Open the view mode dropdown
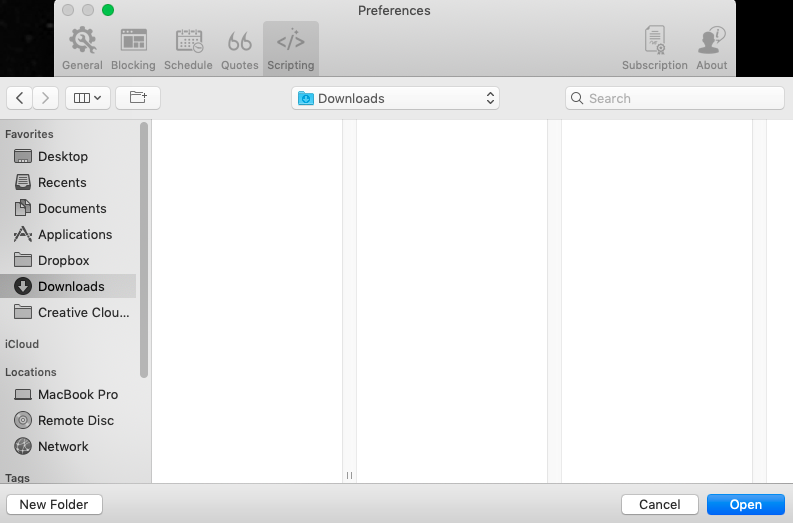The width and height of the screenshot is (793, 523). coord(87,98)
